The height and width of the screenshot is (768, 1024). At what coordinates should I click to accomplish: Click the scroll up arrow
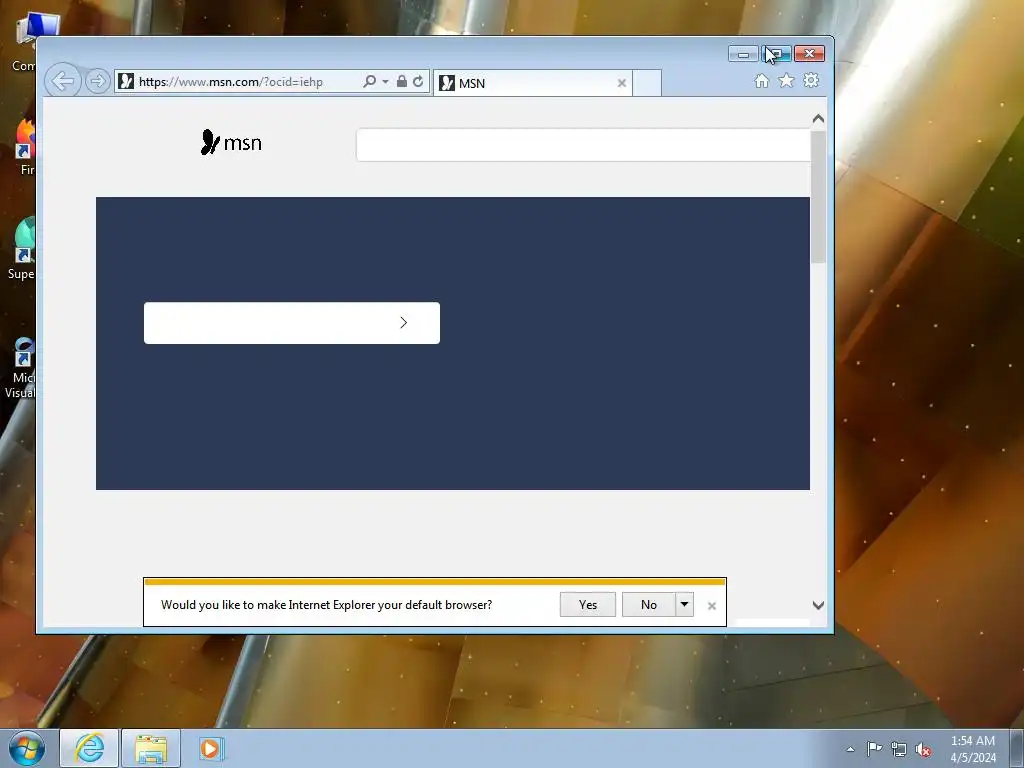click(818, 119)
